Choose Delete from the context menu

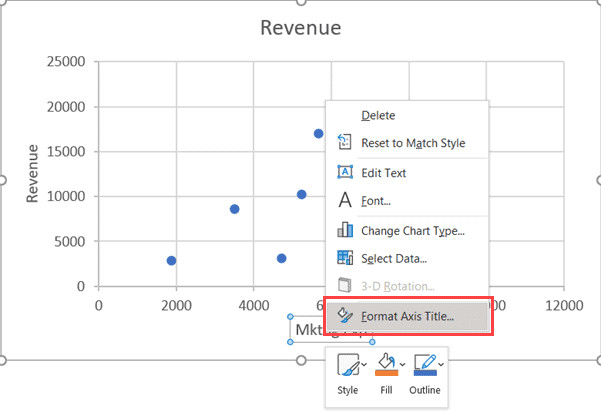click(378, 116)
